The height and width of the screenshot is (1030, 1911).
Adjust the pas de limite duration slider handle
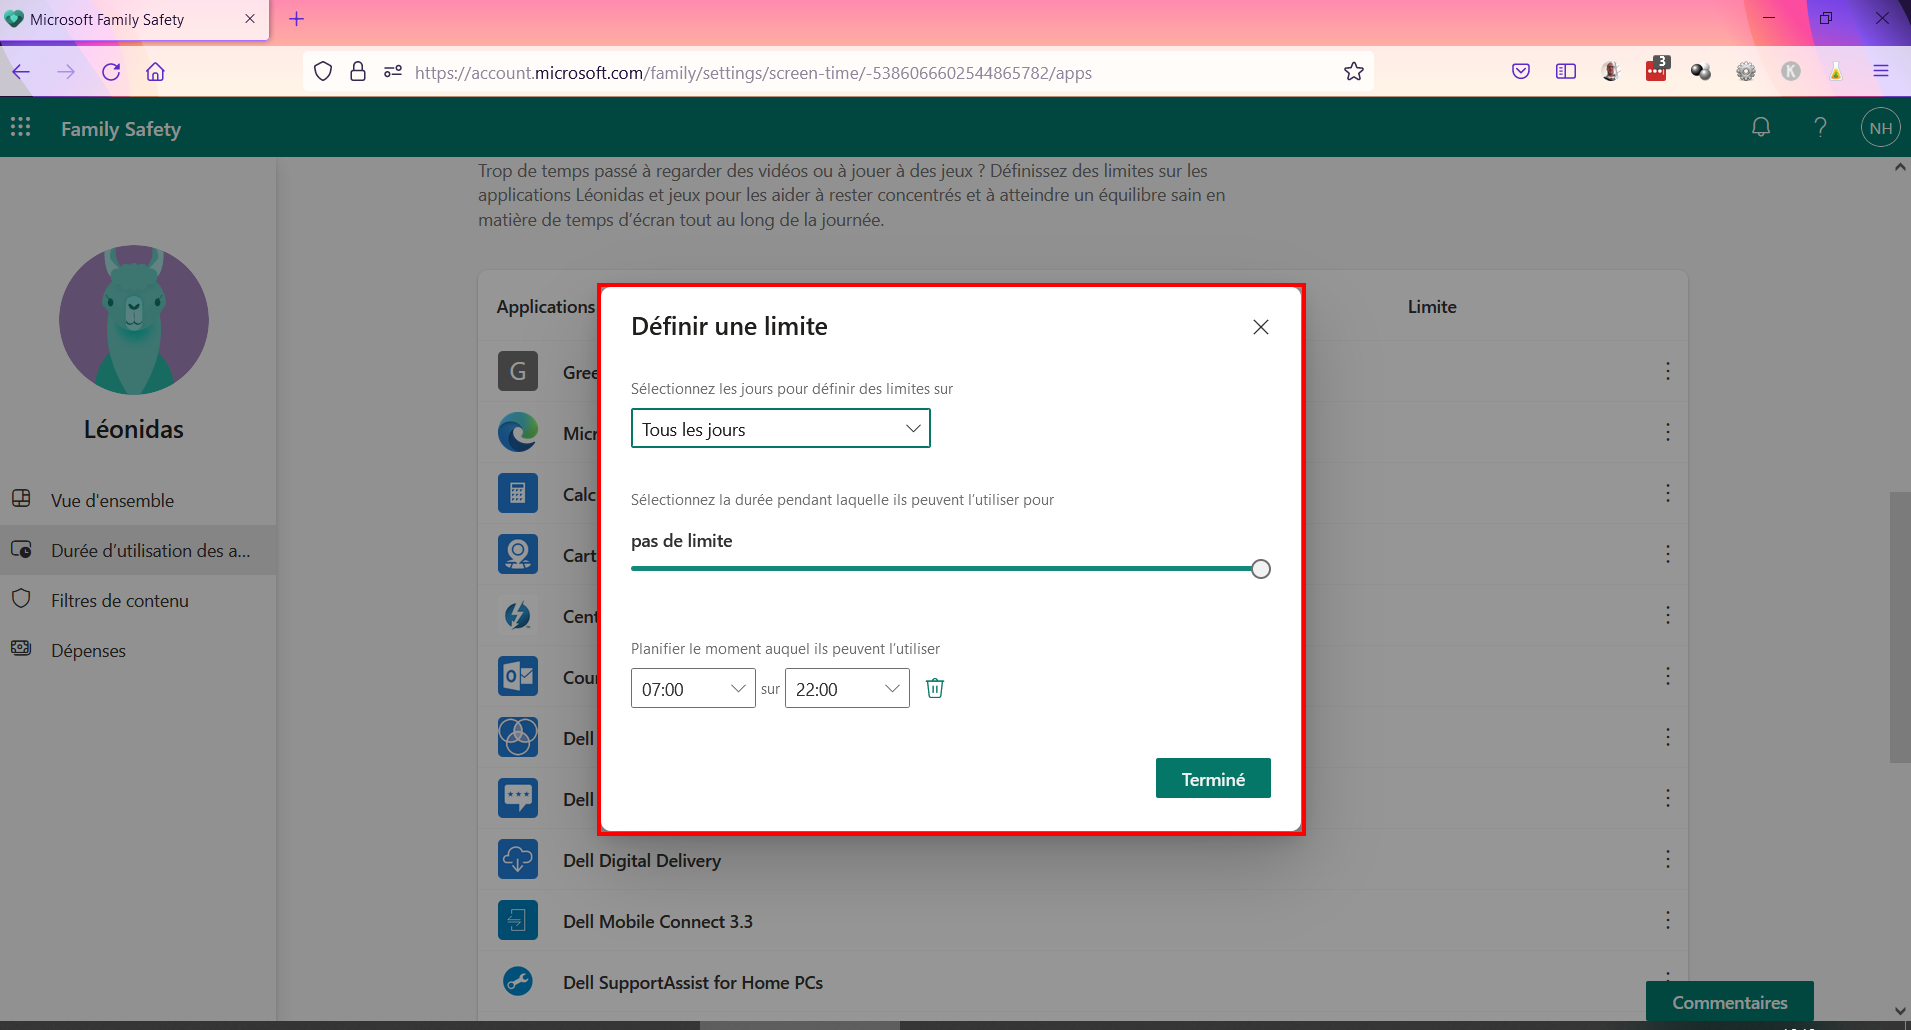[1261, 569]
